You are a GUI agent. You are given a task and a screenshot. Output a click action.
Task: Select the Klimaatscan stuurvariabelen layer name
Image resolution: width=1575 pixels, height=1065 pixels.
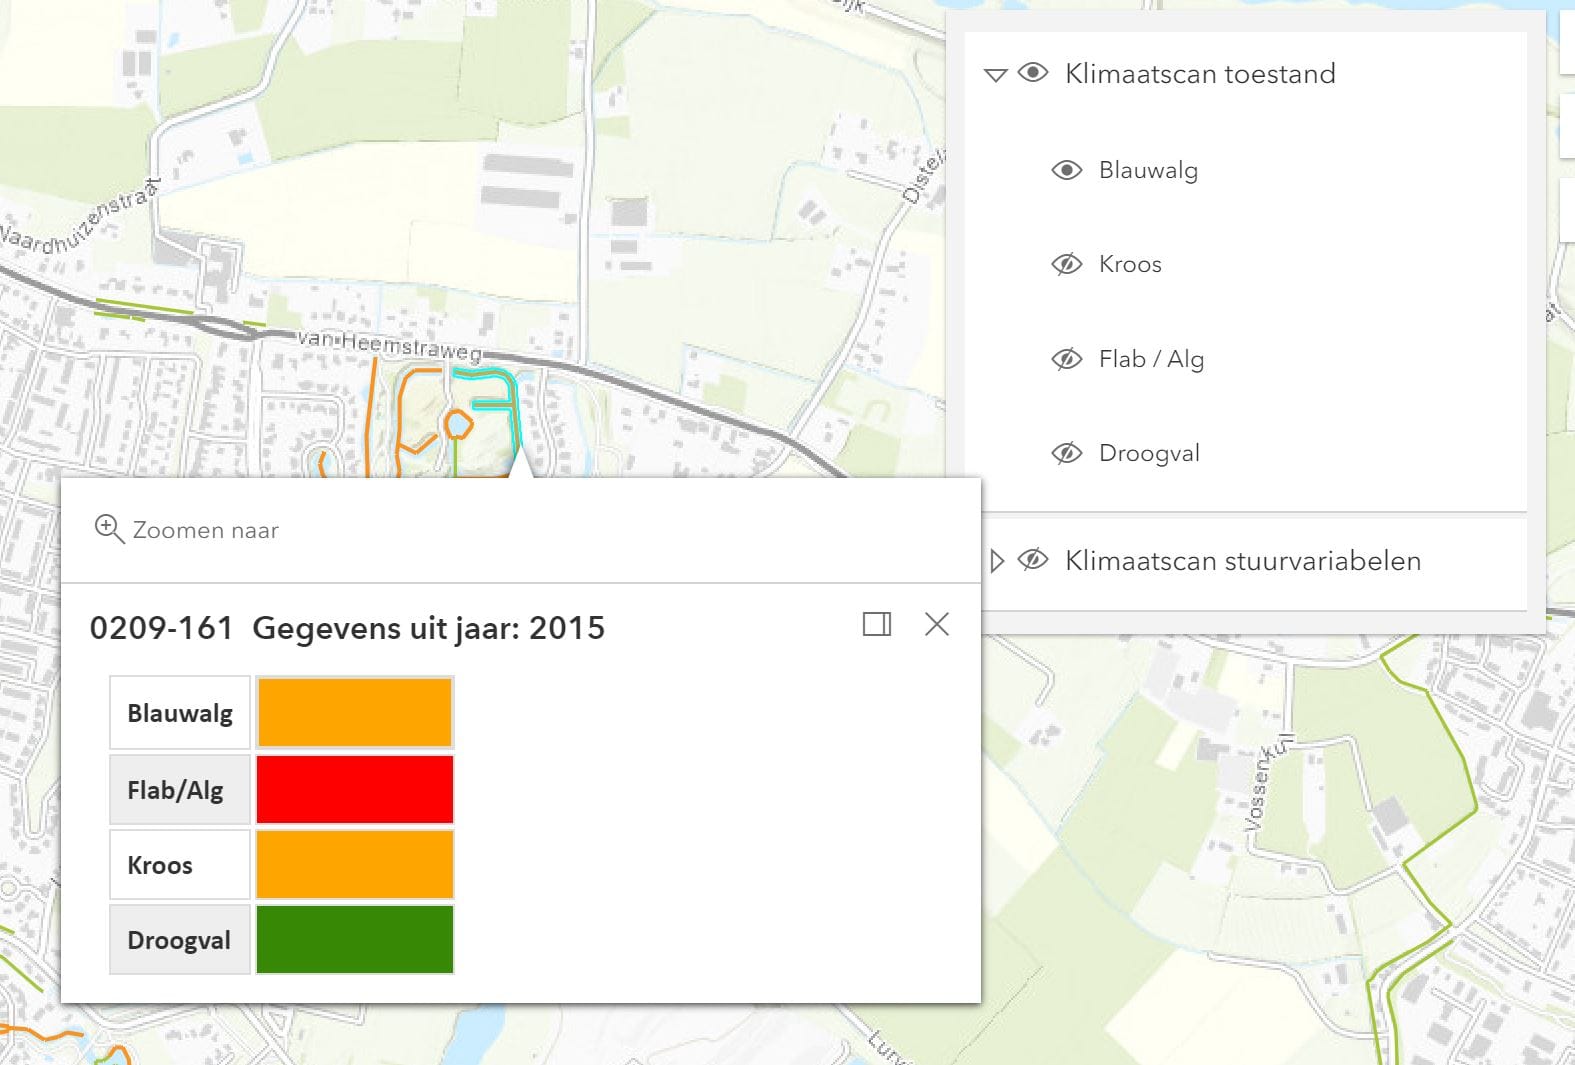pyautogui.click(x=1243, y=560)
